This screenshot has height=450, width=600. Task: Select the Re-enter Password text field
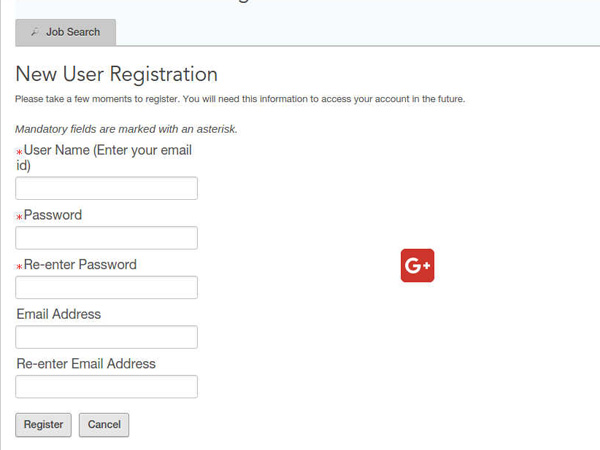(x=106, y=287)
